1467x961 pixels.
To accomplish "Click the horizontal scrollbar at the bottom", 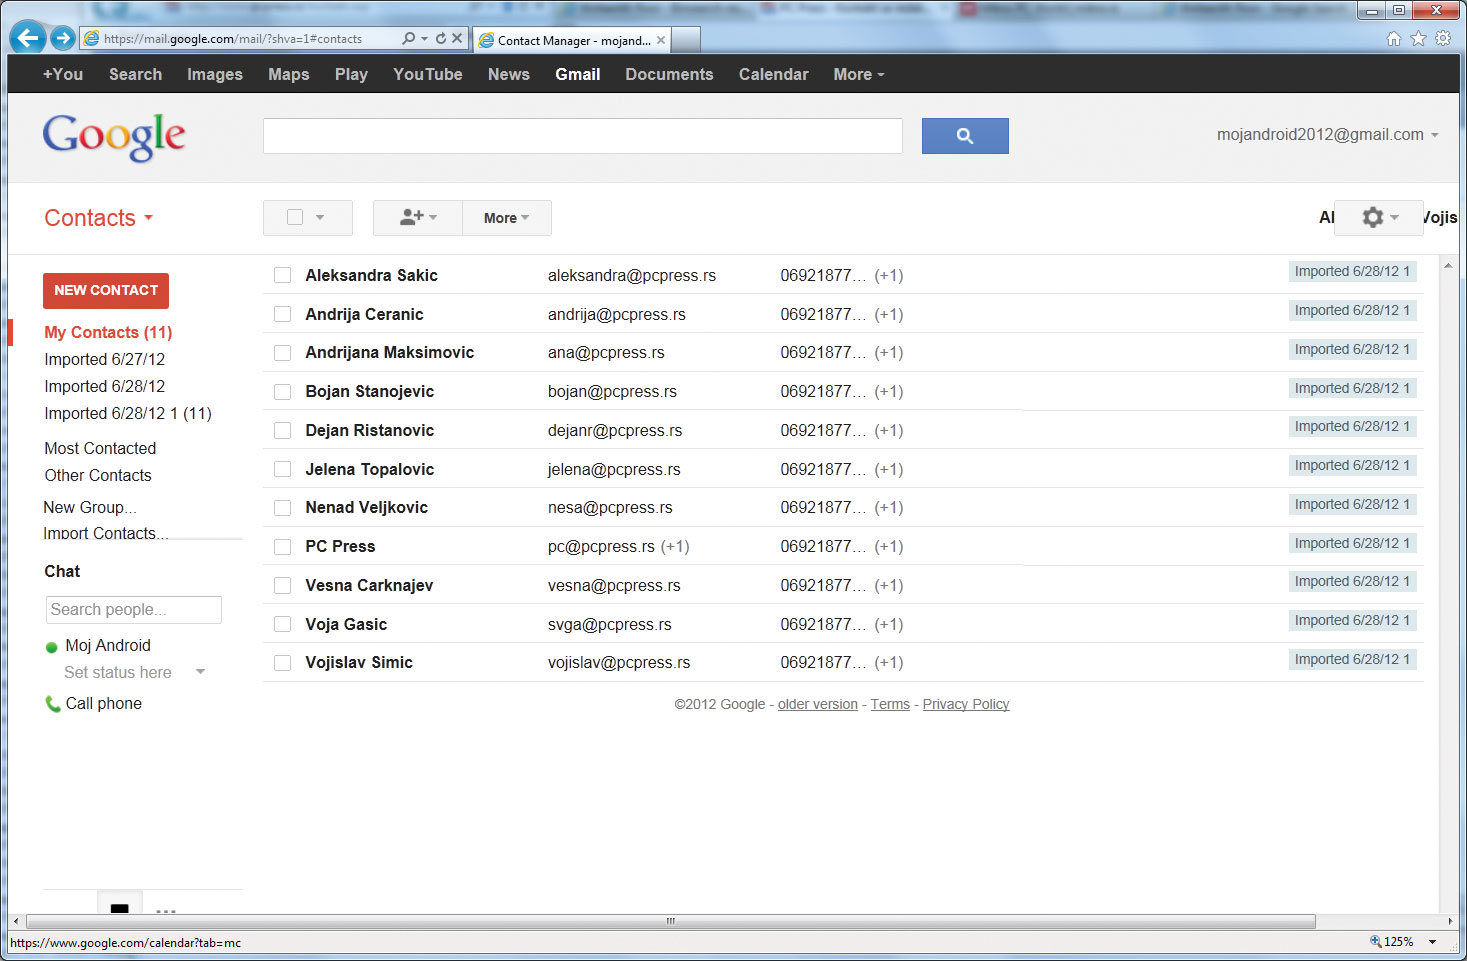I will (x=670, y=921).
